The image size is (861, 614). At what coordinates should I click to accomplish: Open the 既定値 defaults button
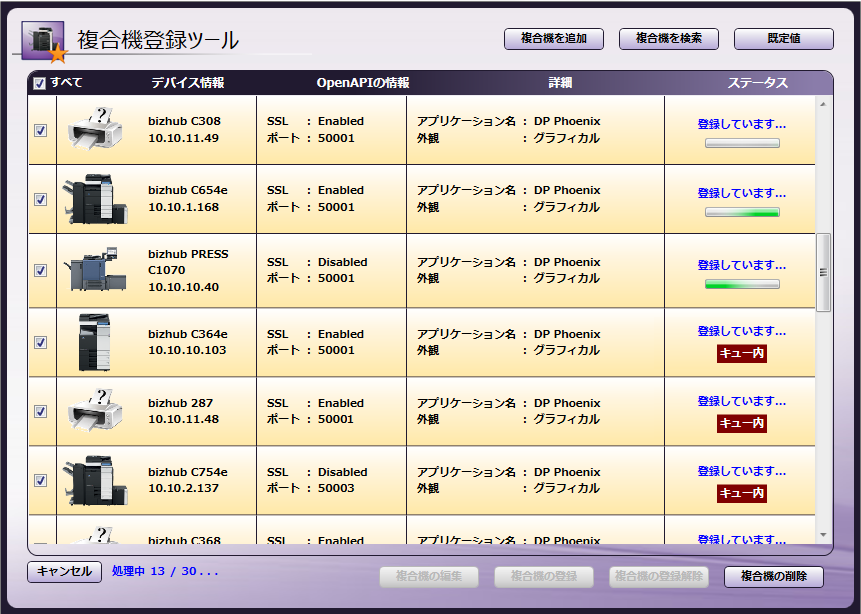pos(784,39)
